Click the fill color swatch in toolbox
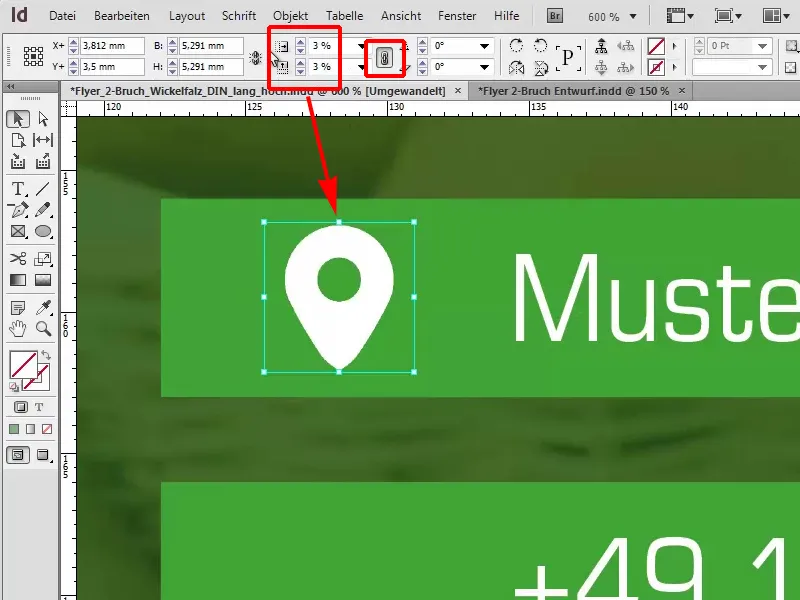 tap(23, 364)
